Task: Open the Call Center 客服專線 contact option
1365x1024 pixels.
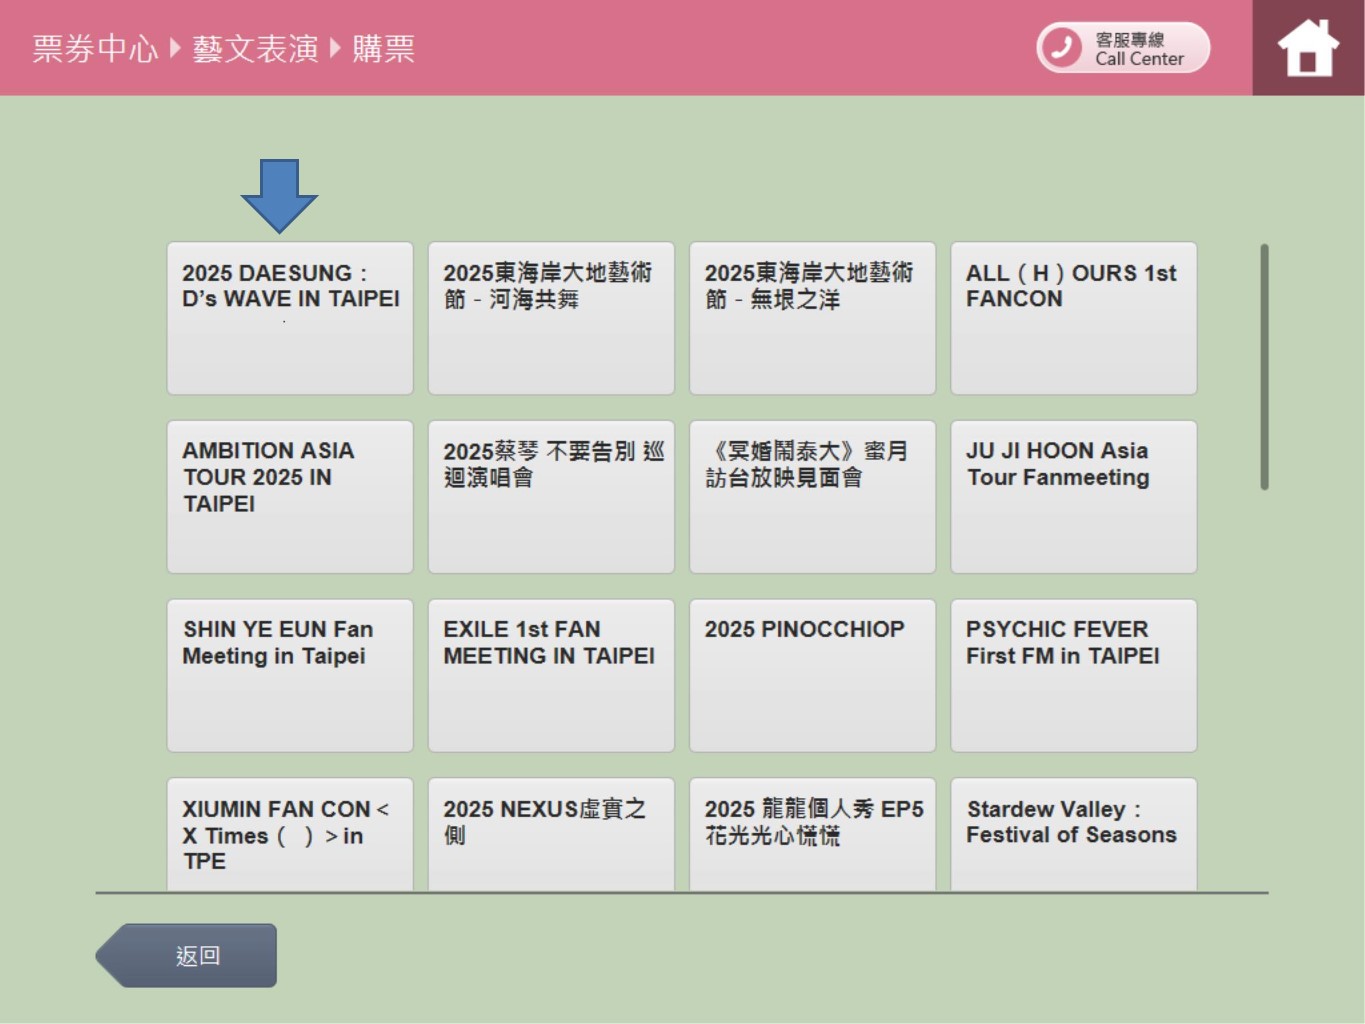Action: click(1122, 46)
